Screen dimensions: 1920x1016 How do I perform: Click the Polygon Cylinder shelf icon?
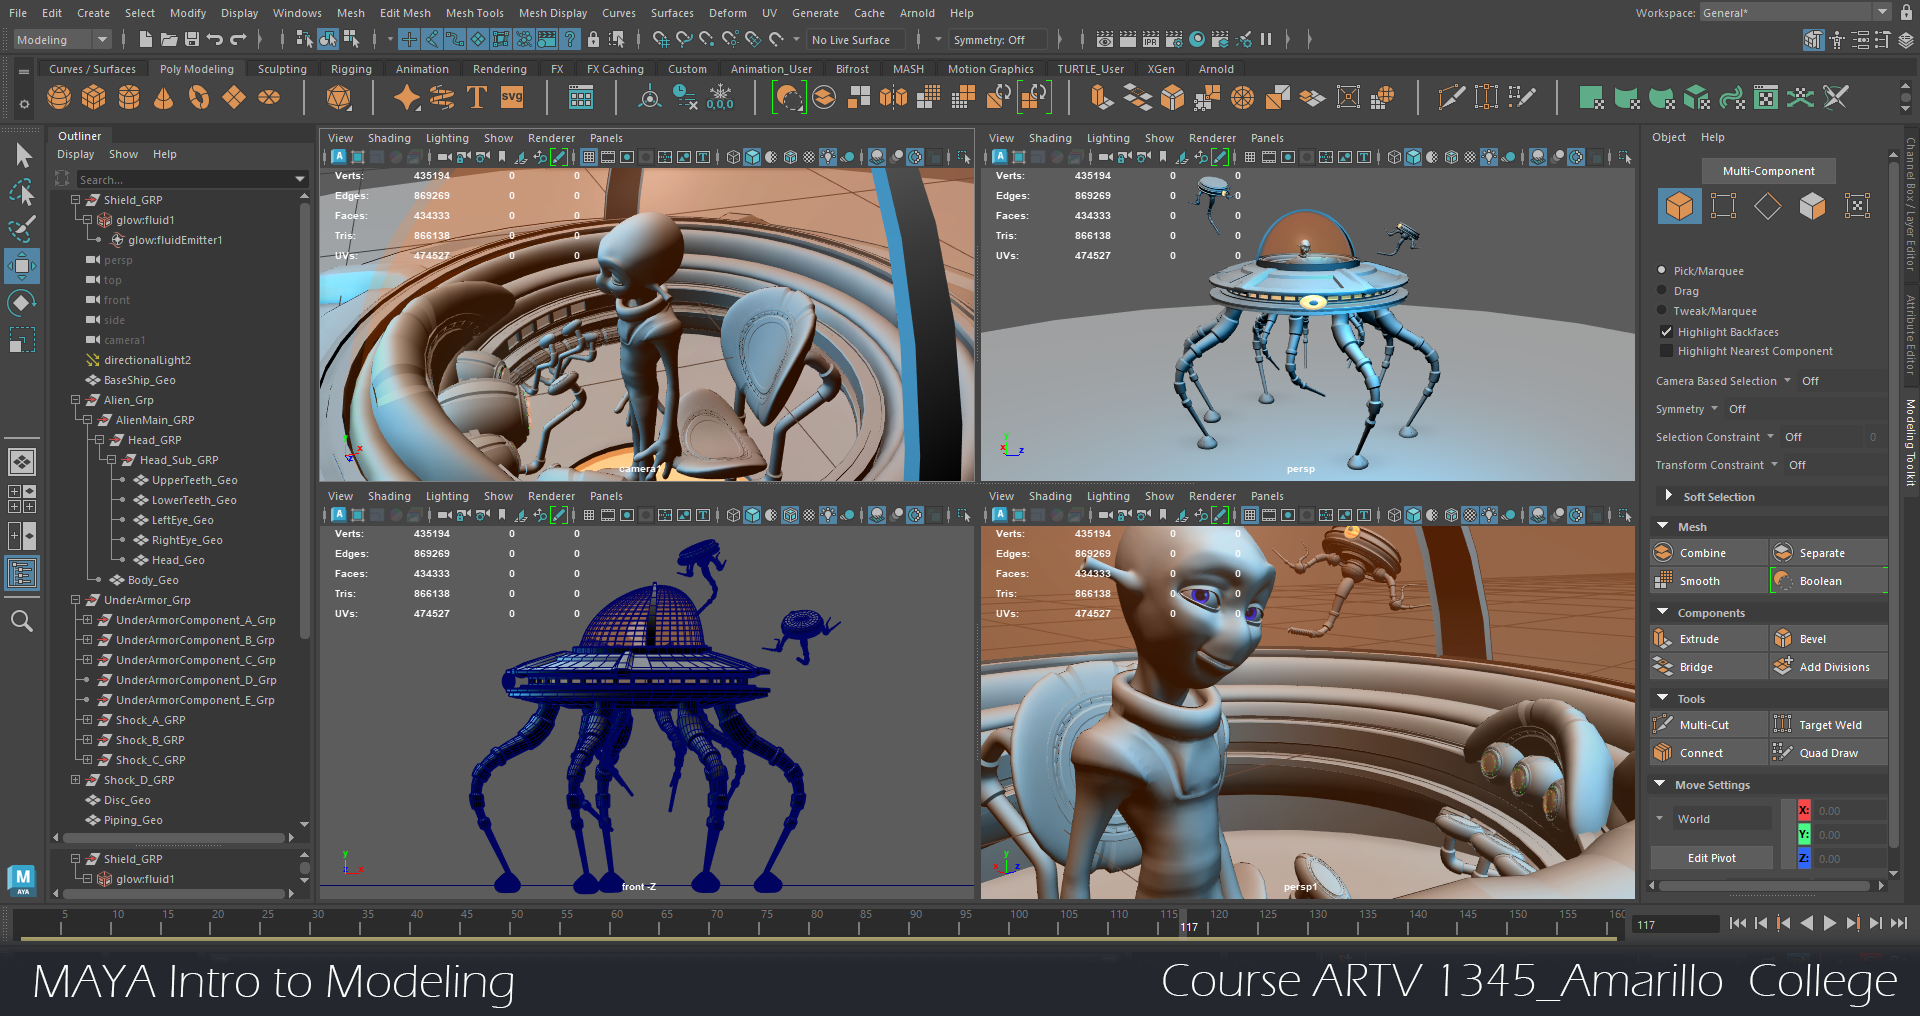[x=129, y=97]
